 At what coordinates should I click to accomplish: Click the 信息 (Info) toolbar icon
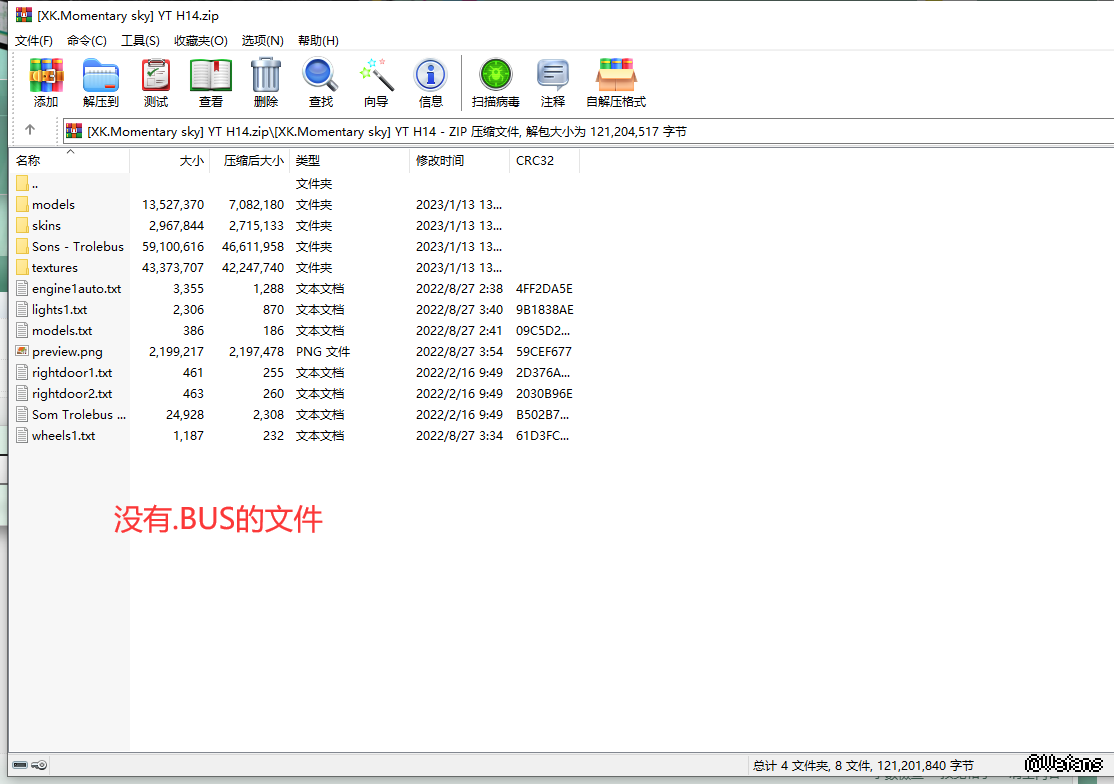(431, 75)
